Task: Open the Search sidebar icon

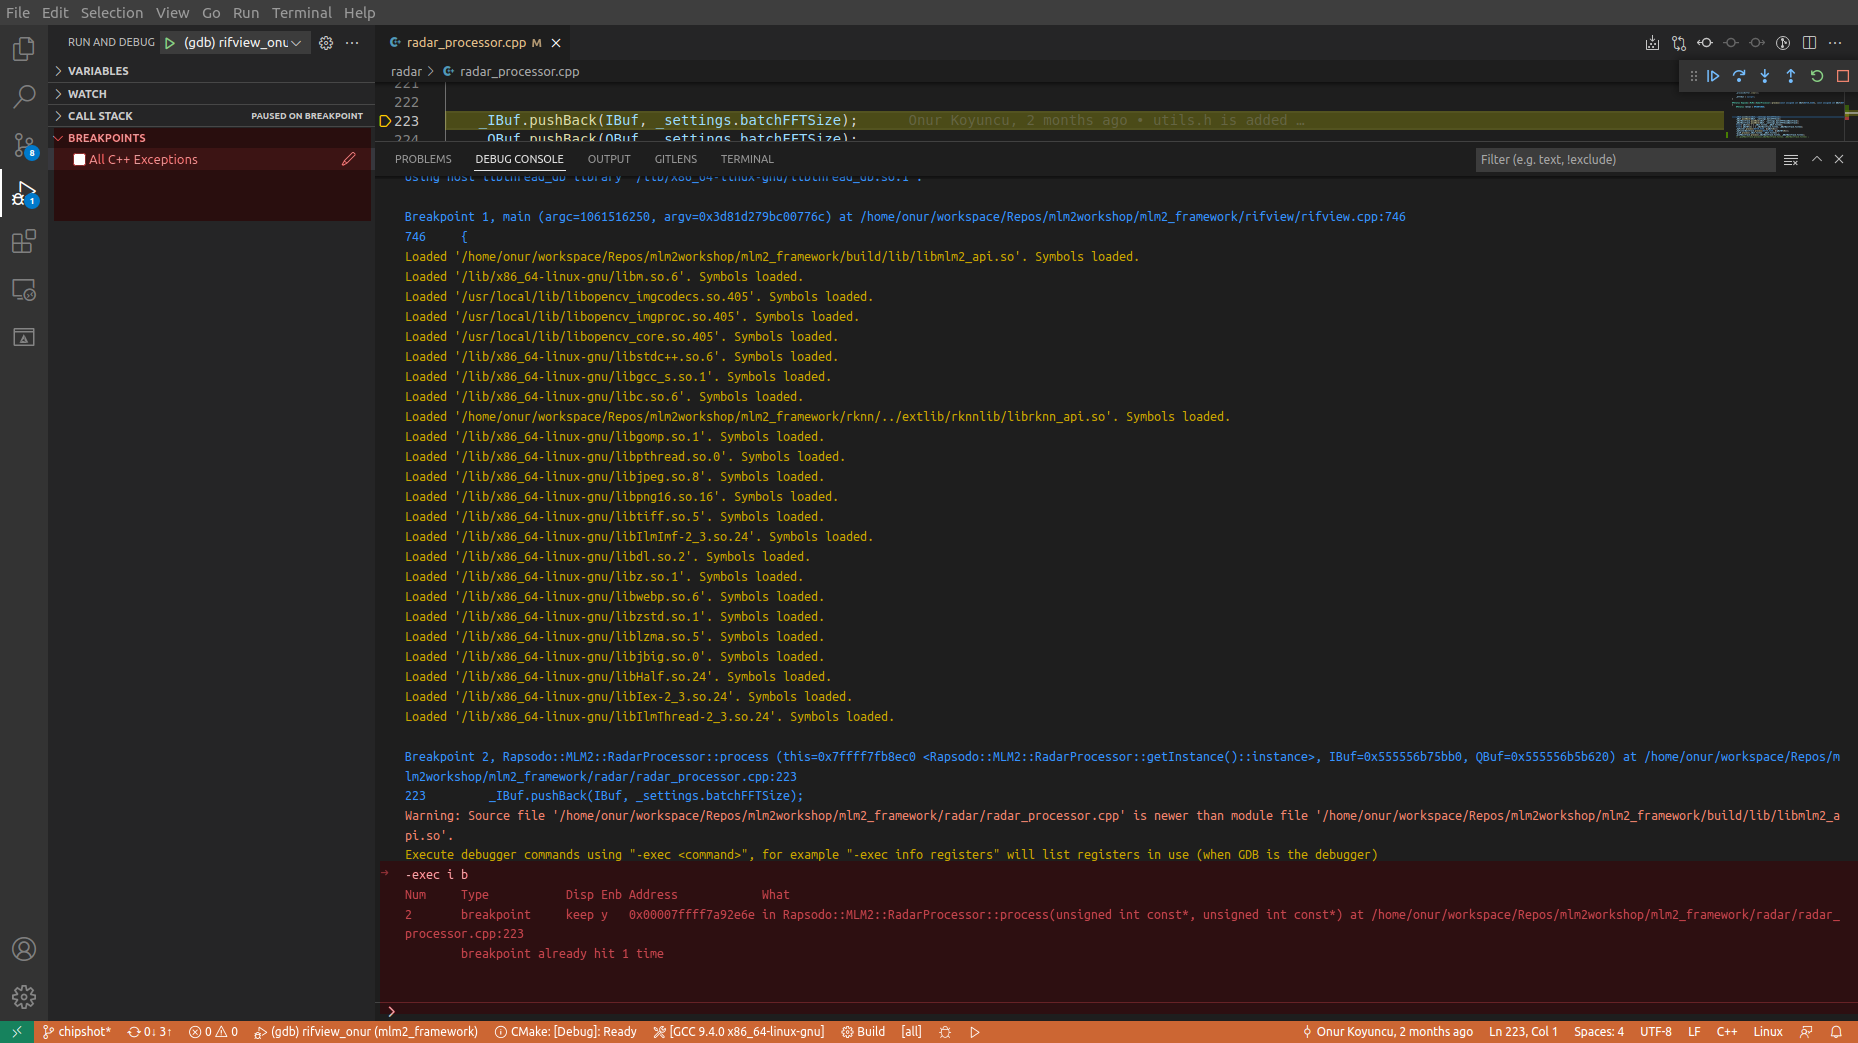Action: click(23, 96)
